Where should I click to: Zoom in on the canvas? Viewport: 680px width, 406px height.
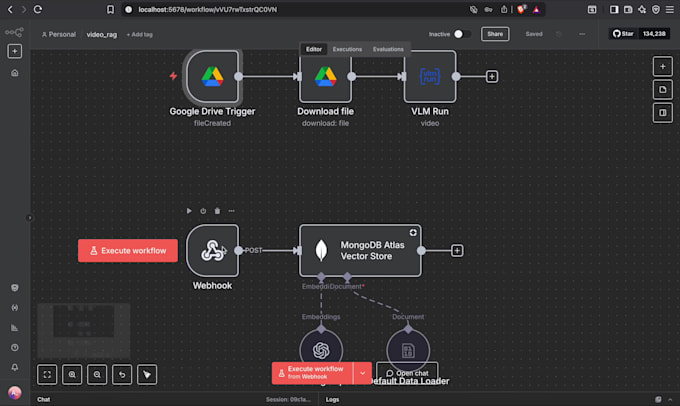pos(72,374)
